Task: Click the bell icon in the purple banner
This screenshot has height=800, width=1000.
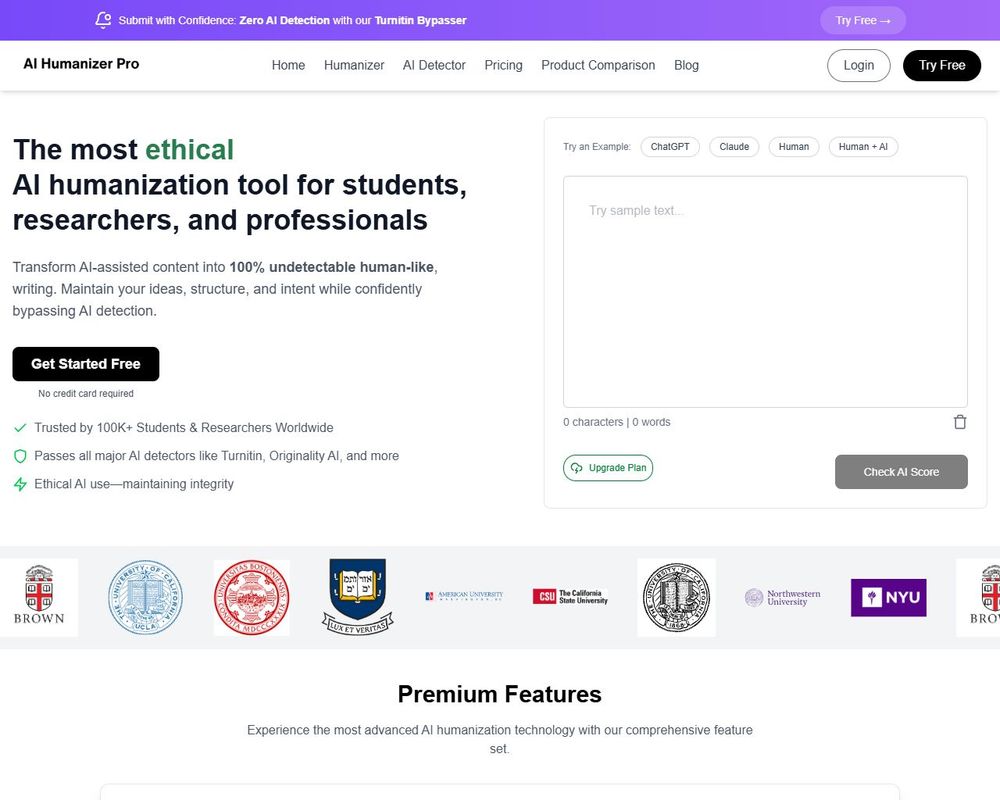Action: pos(103,19)
